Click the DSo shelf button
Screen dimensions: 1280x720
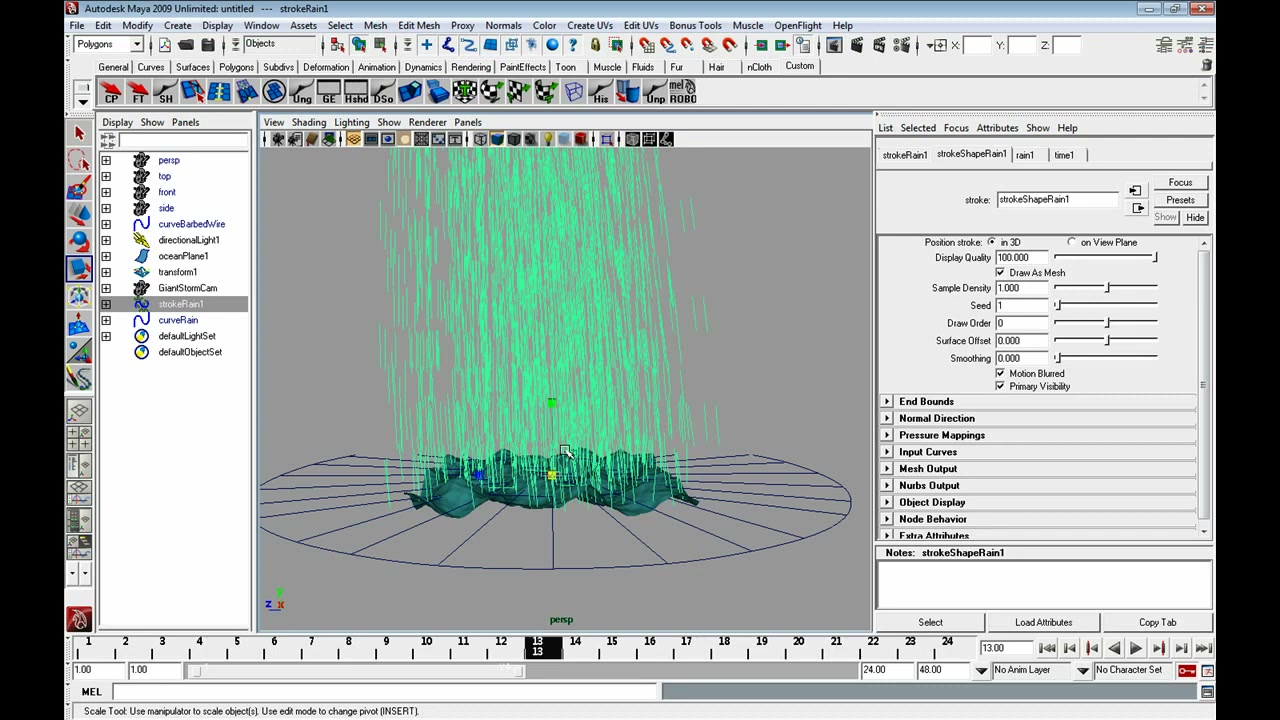382,93
